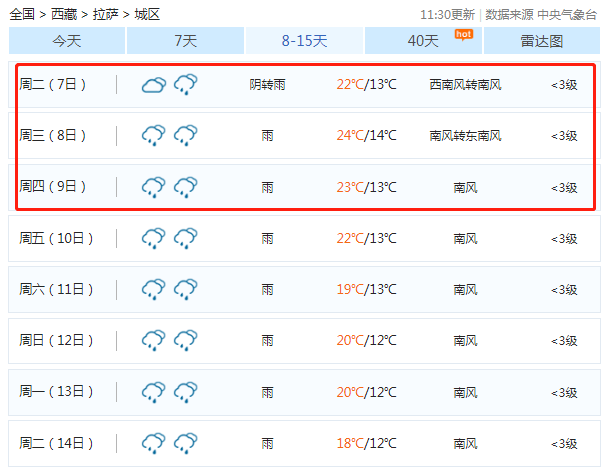Click the 西南风转南风 wind text
Viewport: 608px width, 475px height.
[465, 85]
